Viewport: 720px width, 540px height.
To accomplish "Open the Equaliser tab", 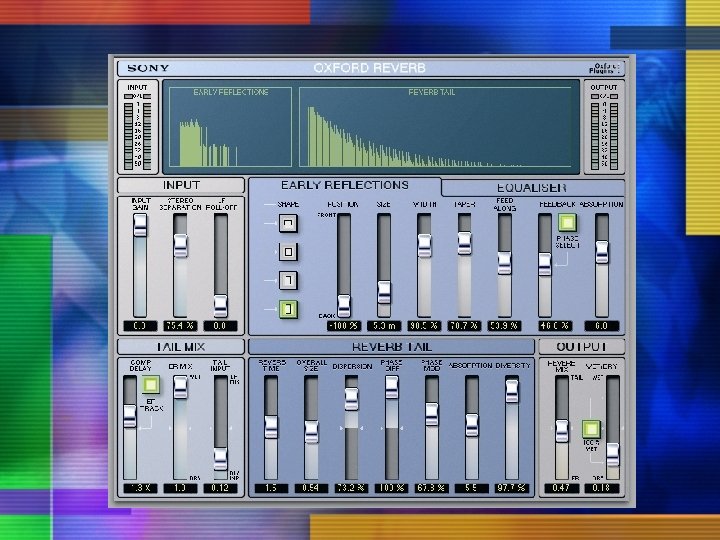I will (532, 188).
